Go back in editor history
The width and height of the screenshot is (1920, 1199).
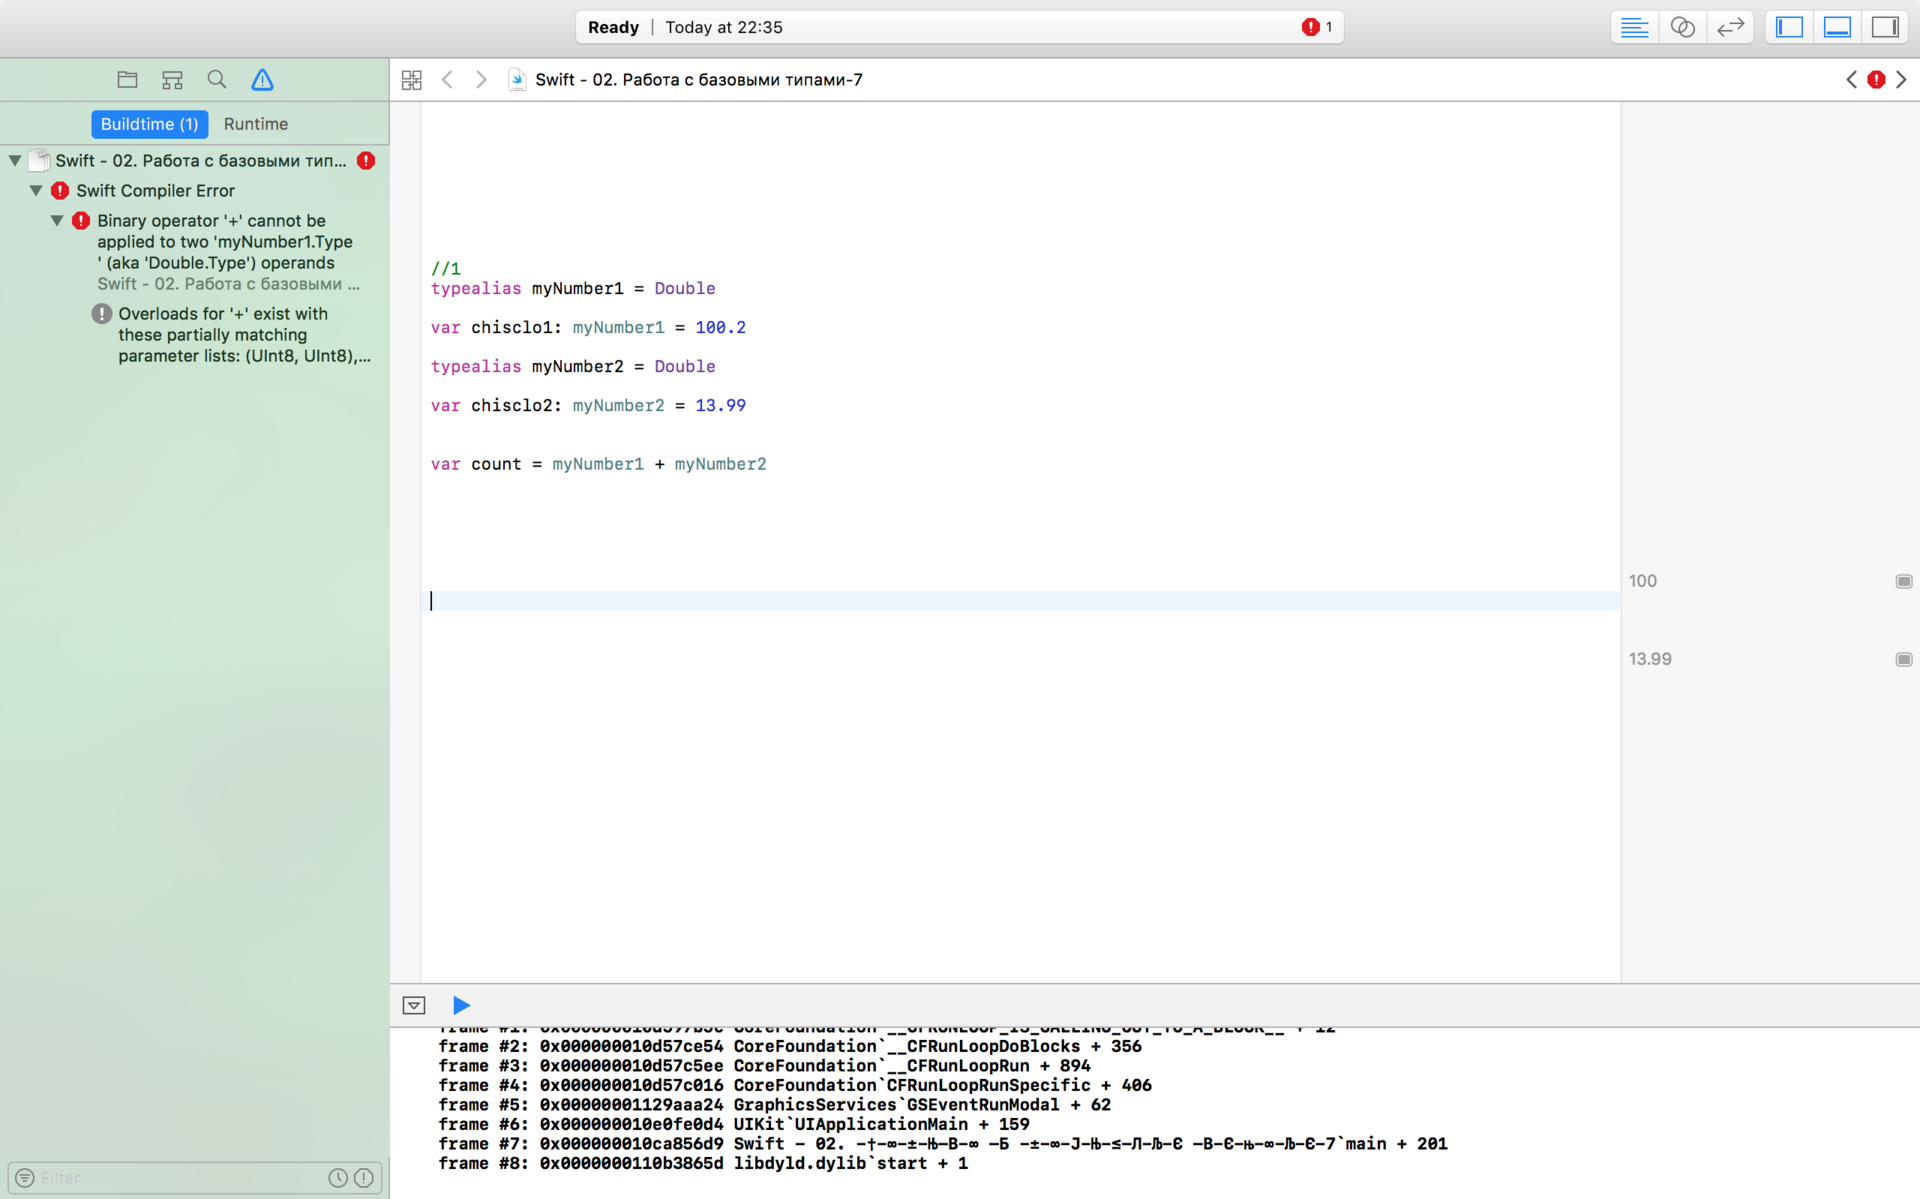tap(447, 80)
